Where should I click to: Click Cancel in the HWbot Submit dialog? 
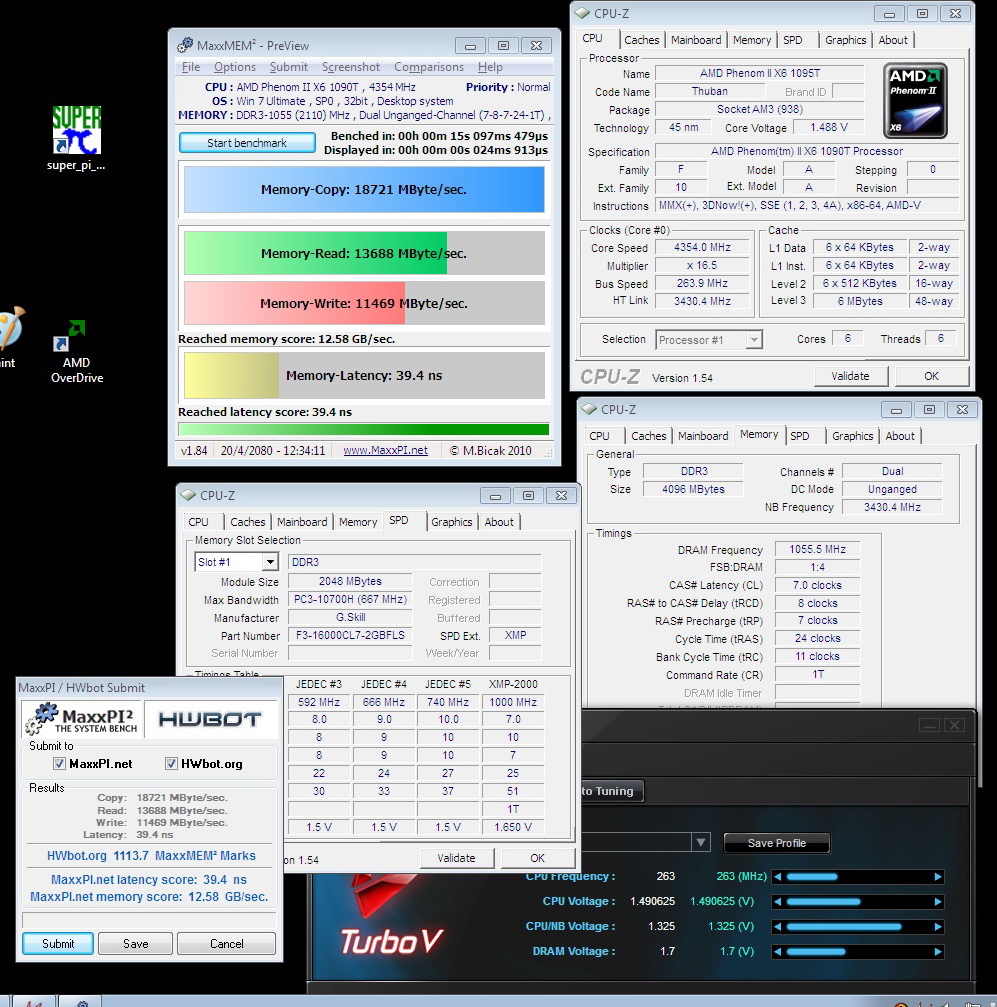coord(226,943)
